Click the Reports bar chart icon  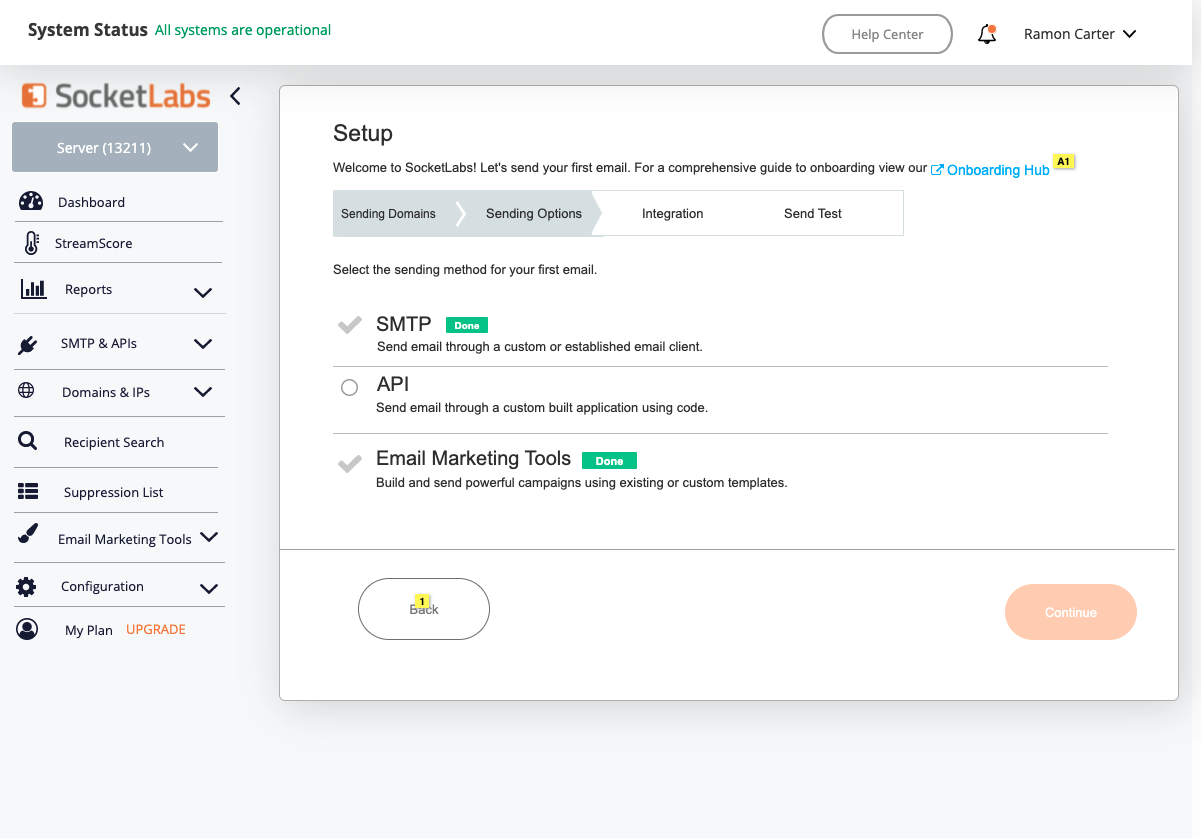pyautogui.click(x=33, y=289)
